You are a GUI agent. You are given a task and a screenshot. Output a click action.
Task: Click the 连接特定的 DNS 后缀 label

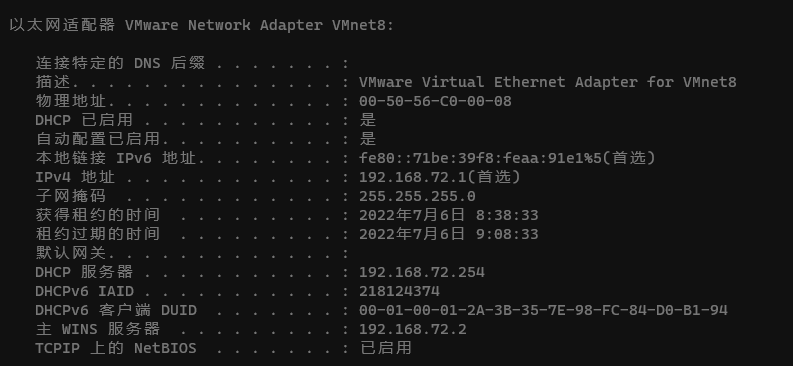pos(120,63)
